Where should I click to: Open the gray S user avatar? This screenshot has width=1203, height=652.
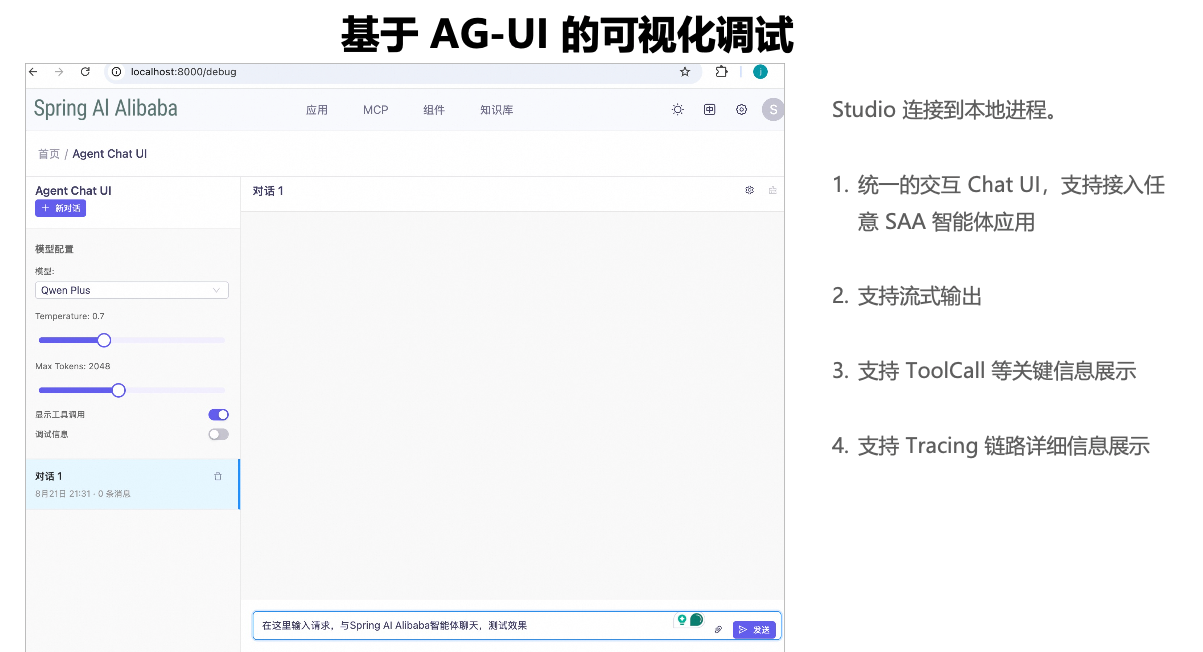pos(772,110)
